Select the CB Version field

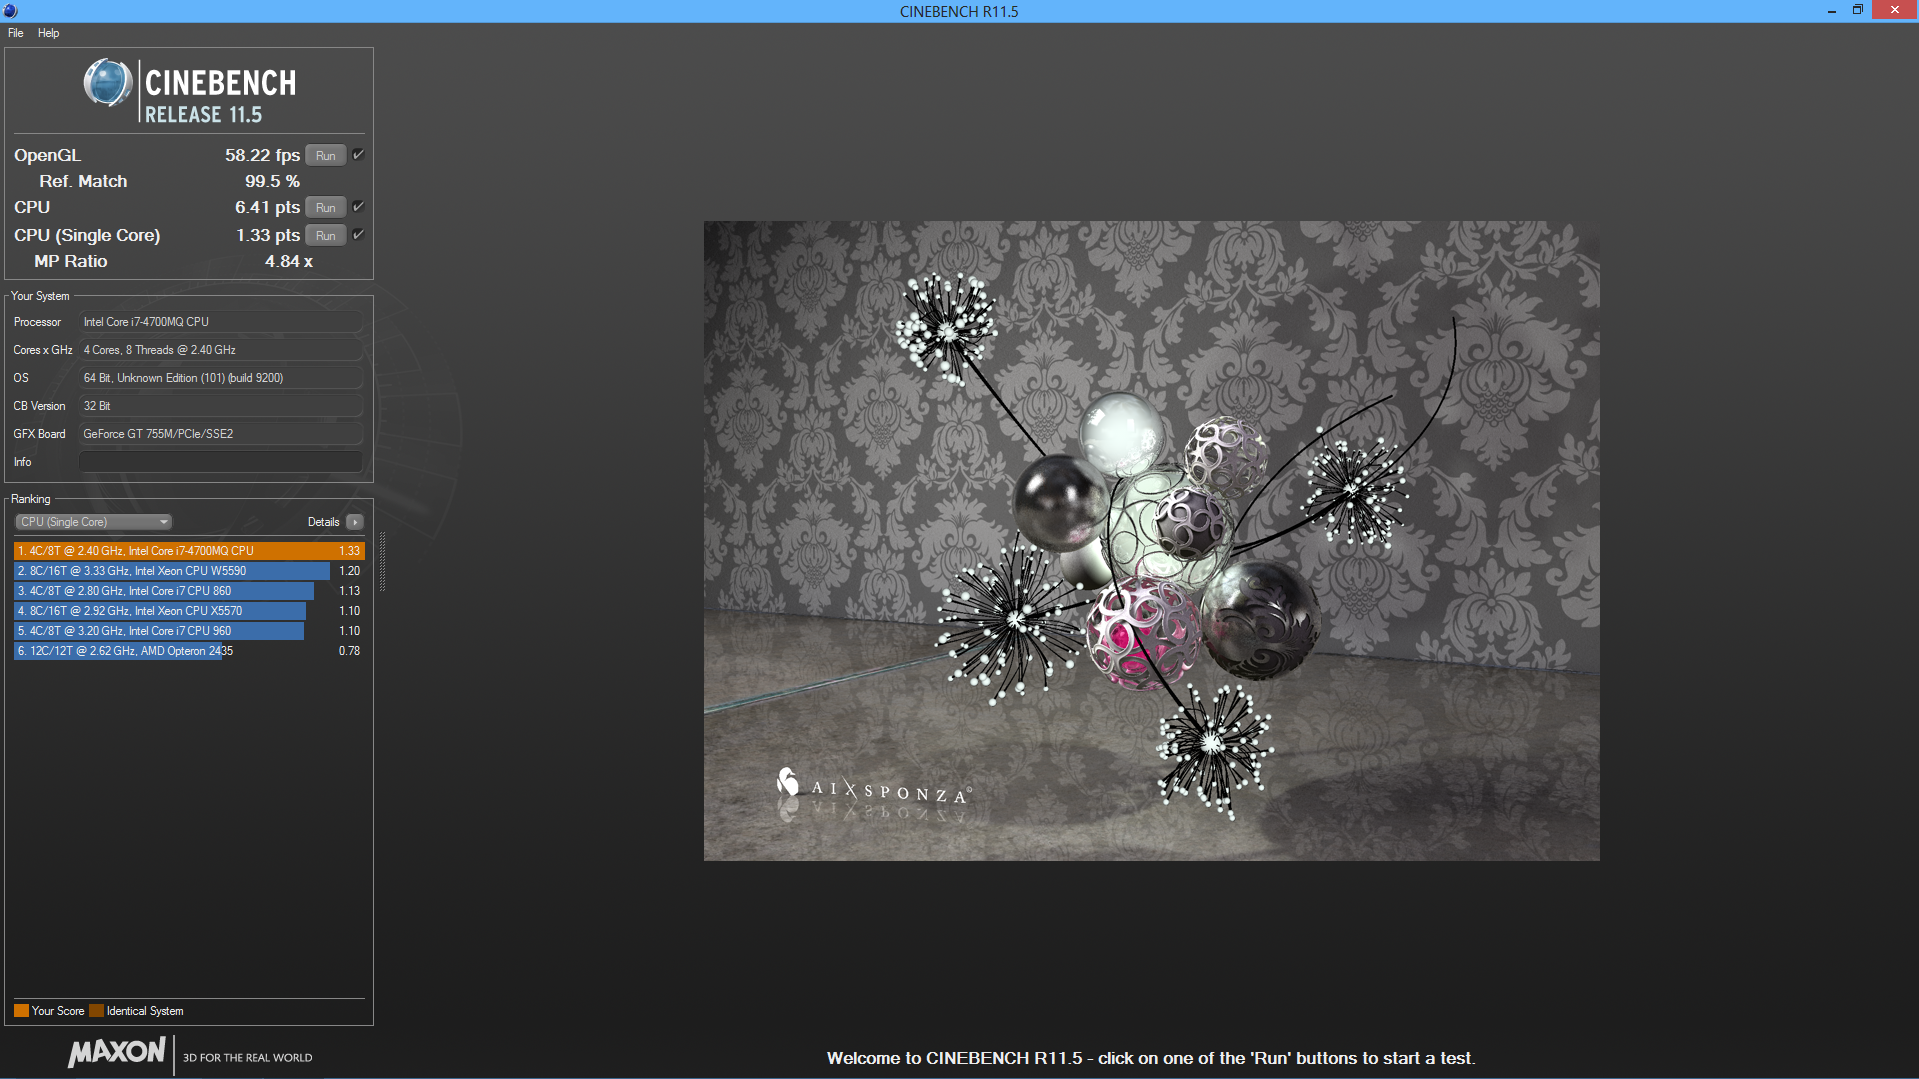click(221, 406)
